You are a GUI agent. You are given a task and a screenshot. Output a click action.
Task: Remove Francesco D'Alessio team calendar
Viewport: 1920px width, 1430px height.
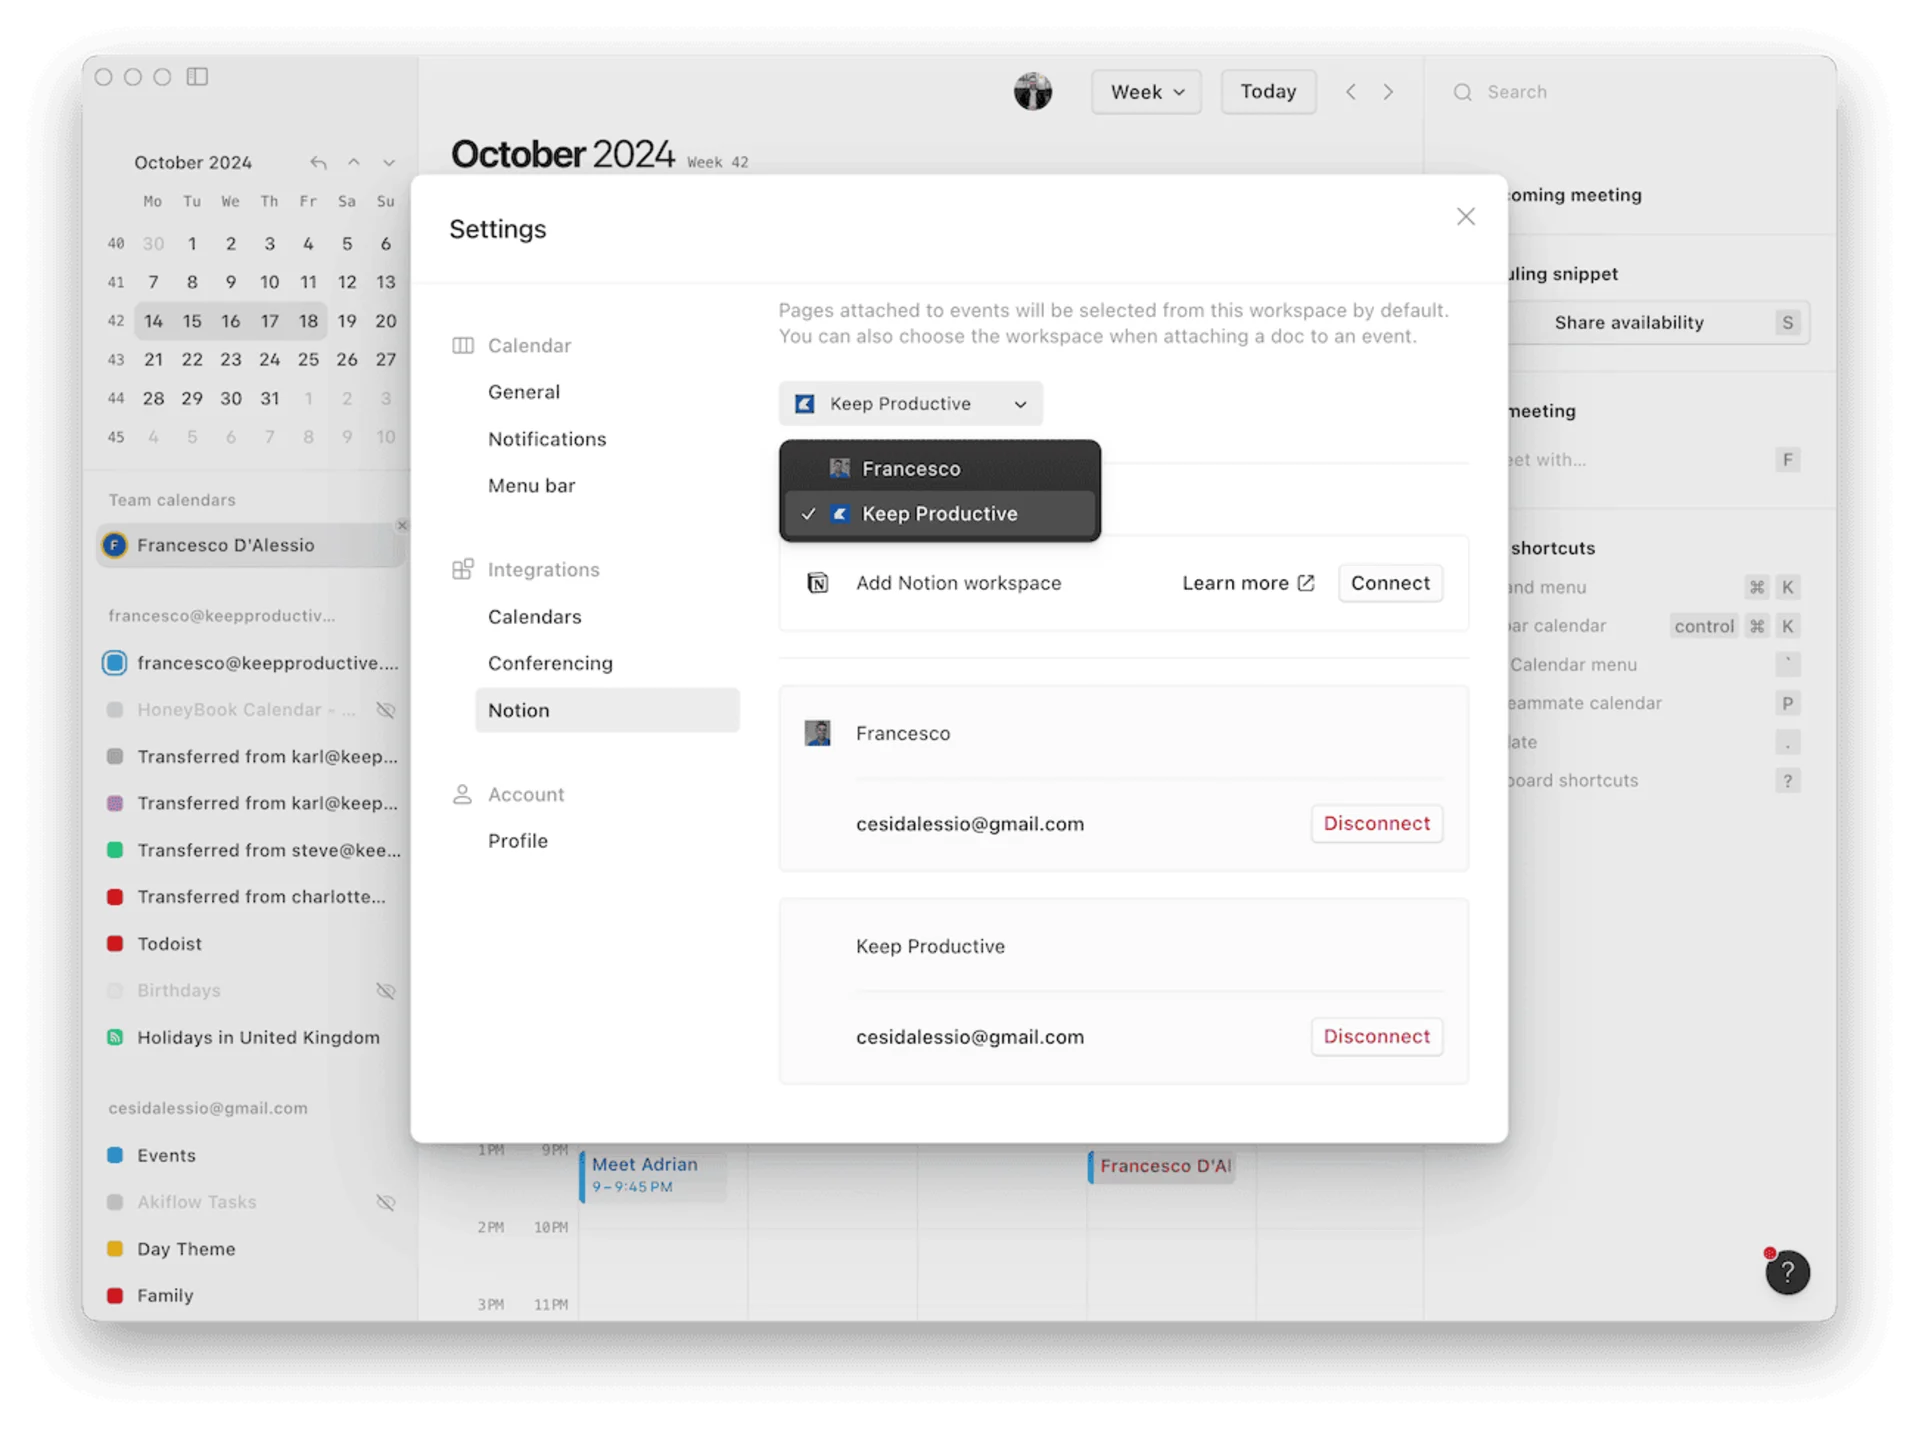click(x=401, y=526)
